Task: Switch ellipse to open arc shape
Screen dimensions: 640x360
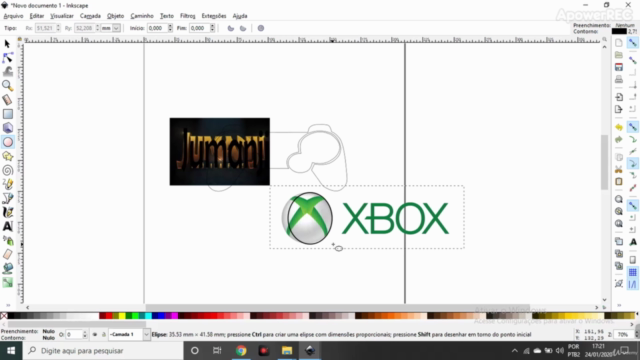Action: [243, 28]
